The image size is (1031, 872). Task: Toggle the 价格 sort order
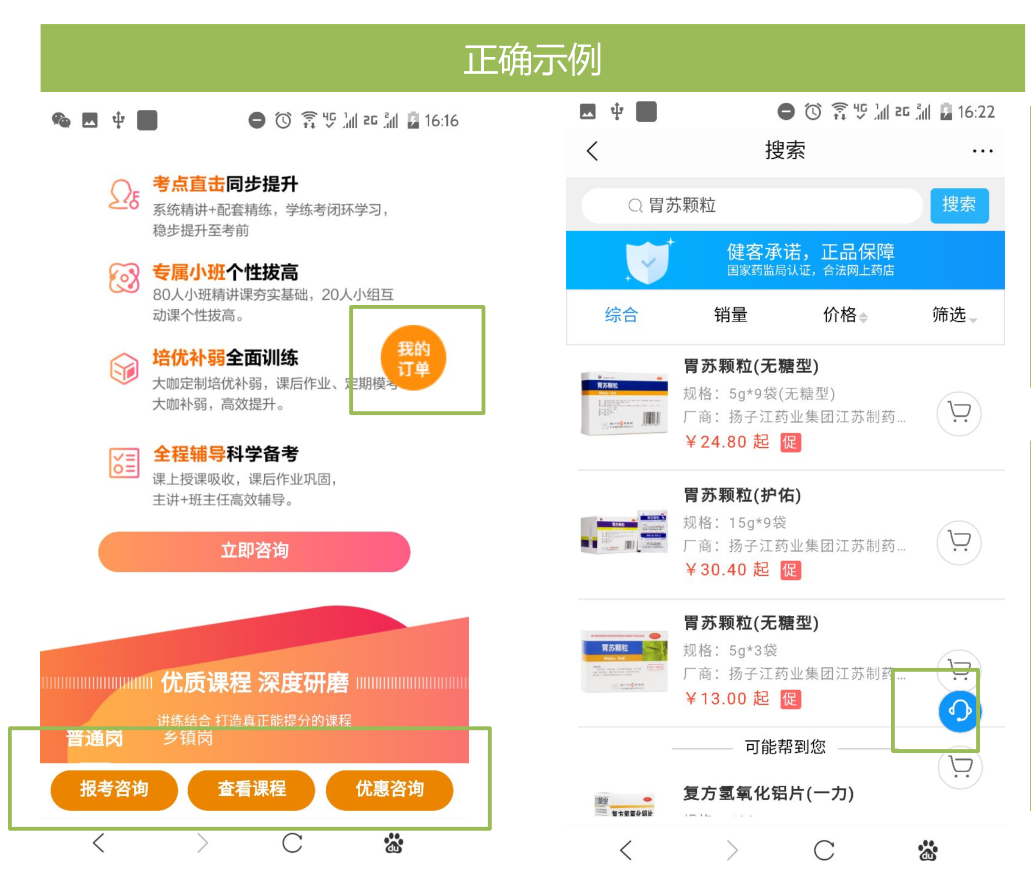pyautogui.click(x=845, y=315)
